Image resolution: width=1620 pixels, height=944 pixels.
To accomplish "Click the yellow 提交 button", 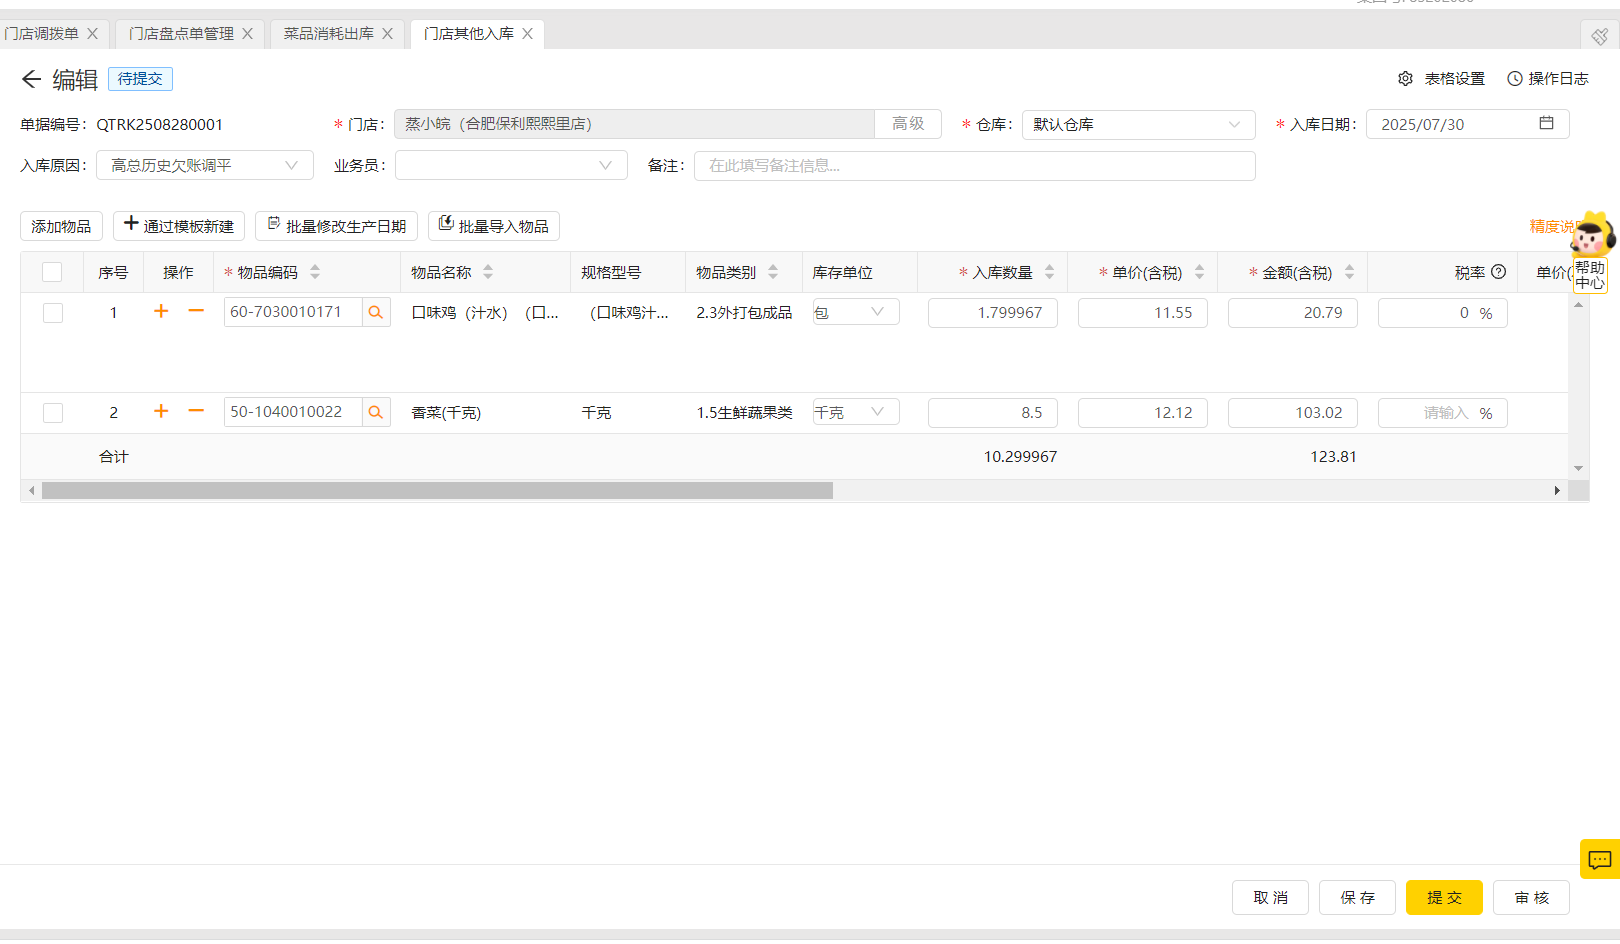I will [x=1443, y=898].
